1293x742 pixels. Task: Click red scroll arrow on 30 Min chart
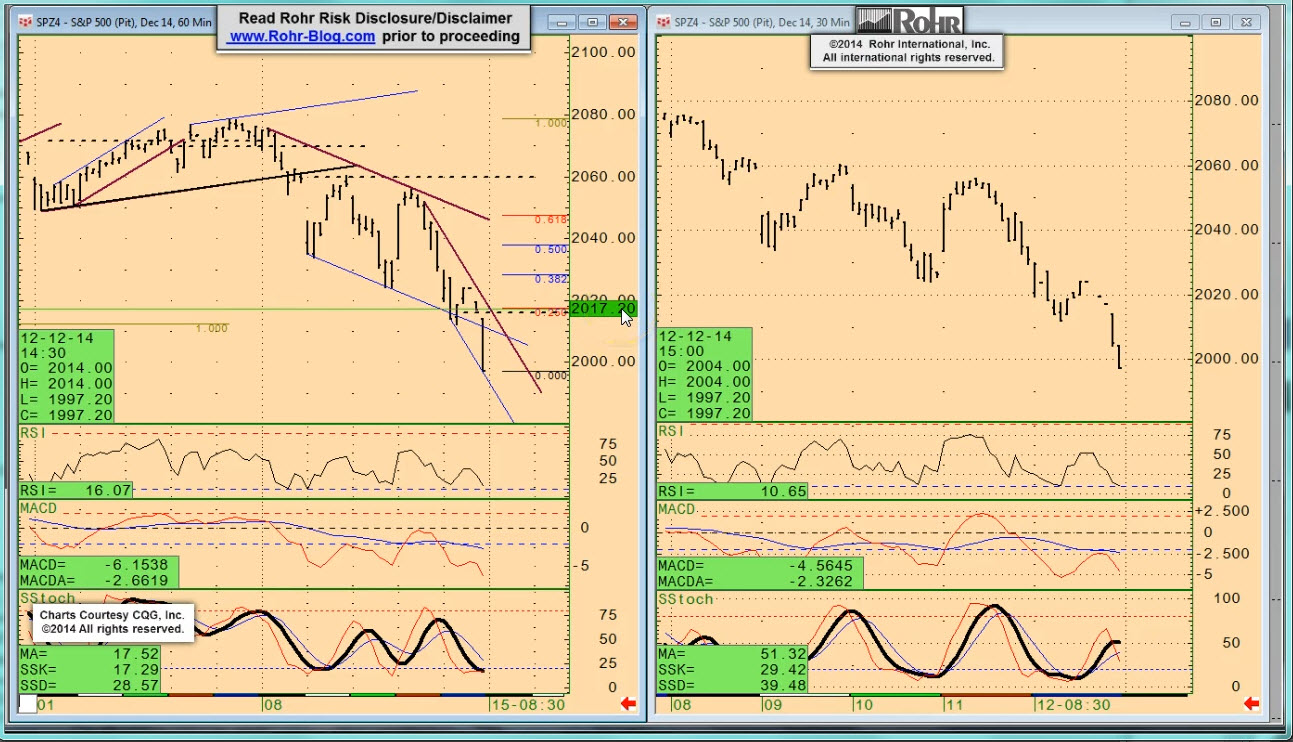click(x=1251, y=704)
